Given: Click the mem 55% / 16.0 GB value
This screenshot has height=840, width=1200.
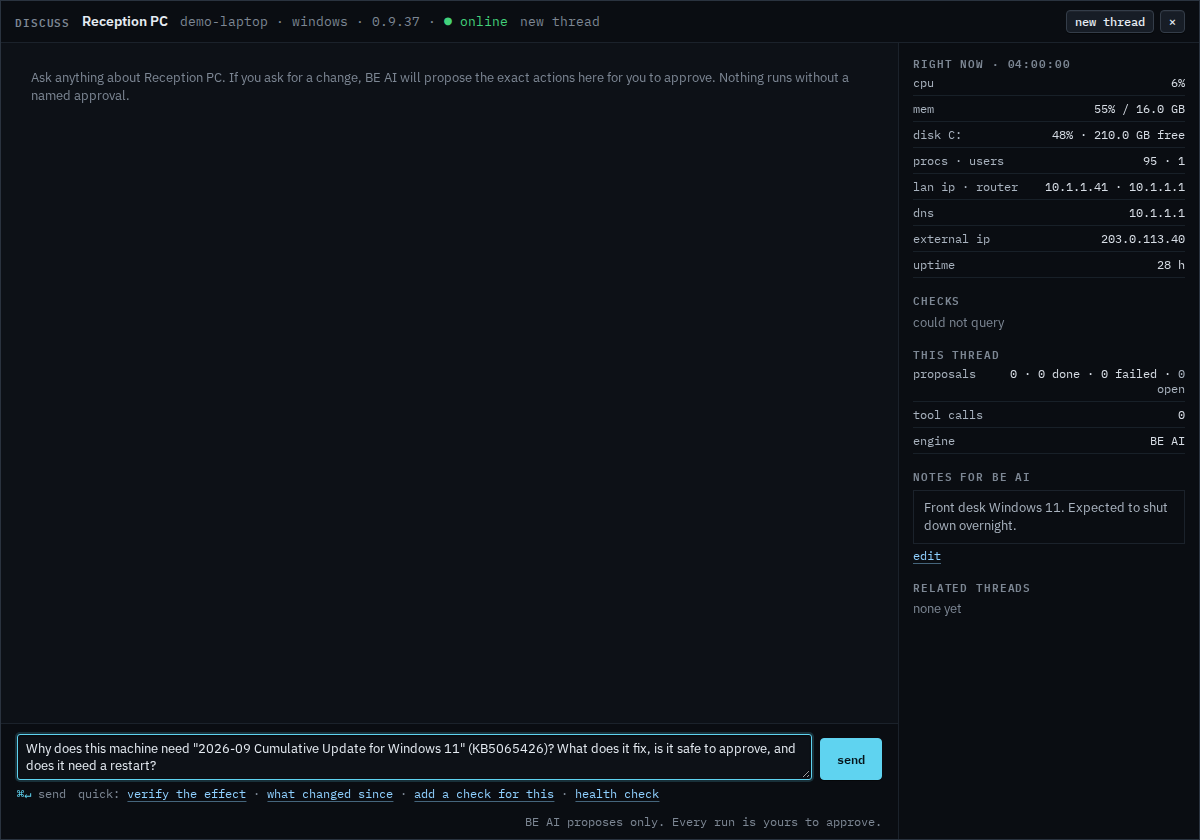Looking at the screenshot, I should [1139, 109].
